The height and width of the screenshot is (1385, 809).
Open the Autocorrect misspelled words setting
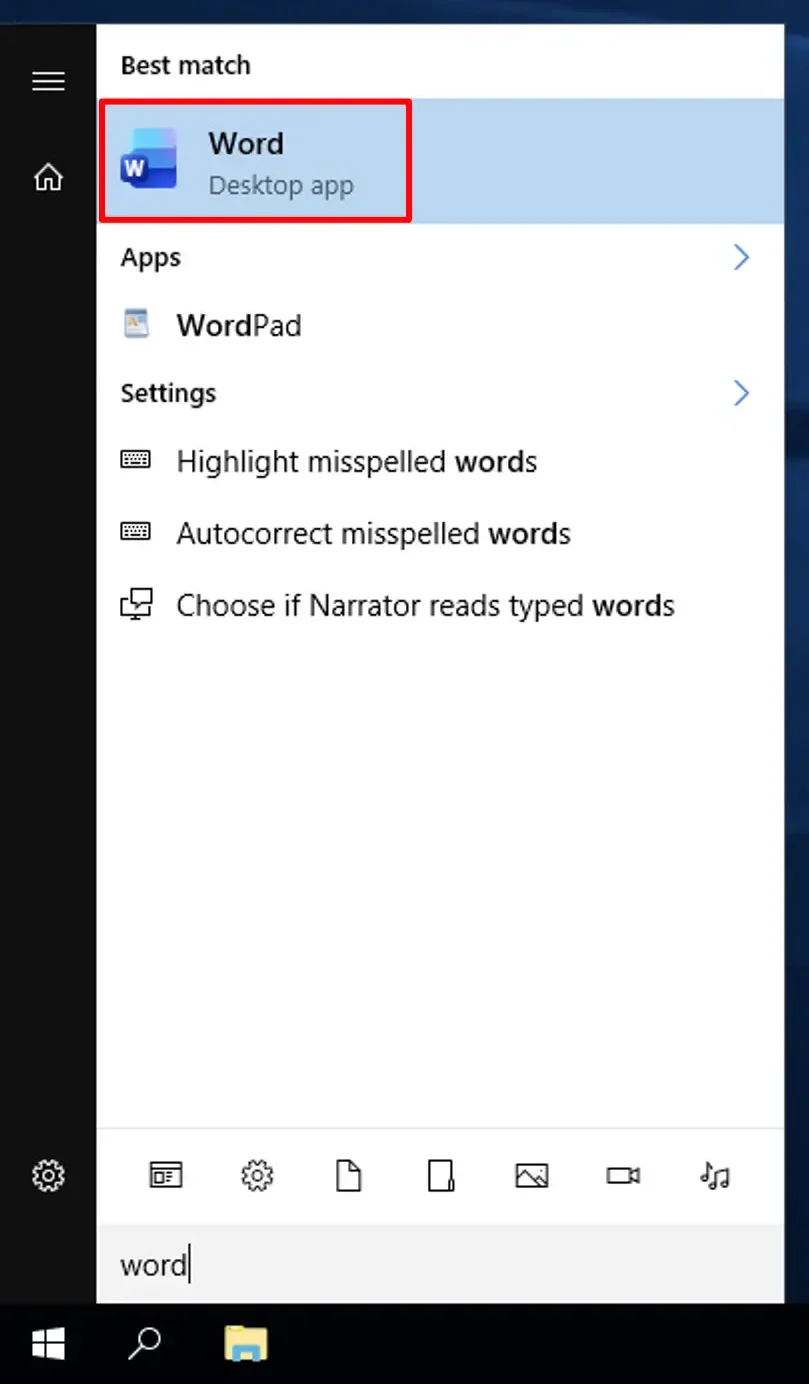coord(373,534)
